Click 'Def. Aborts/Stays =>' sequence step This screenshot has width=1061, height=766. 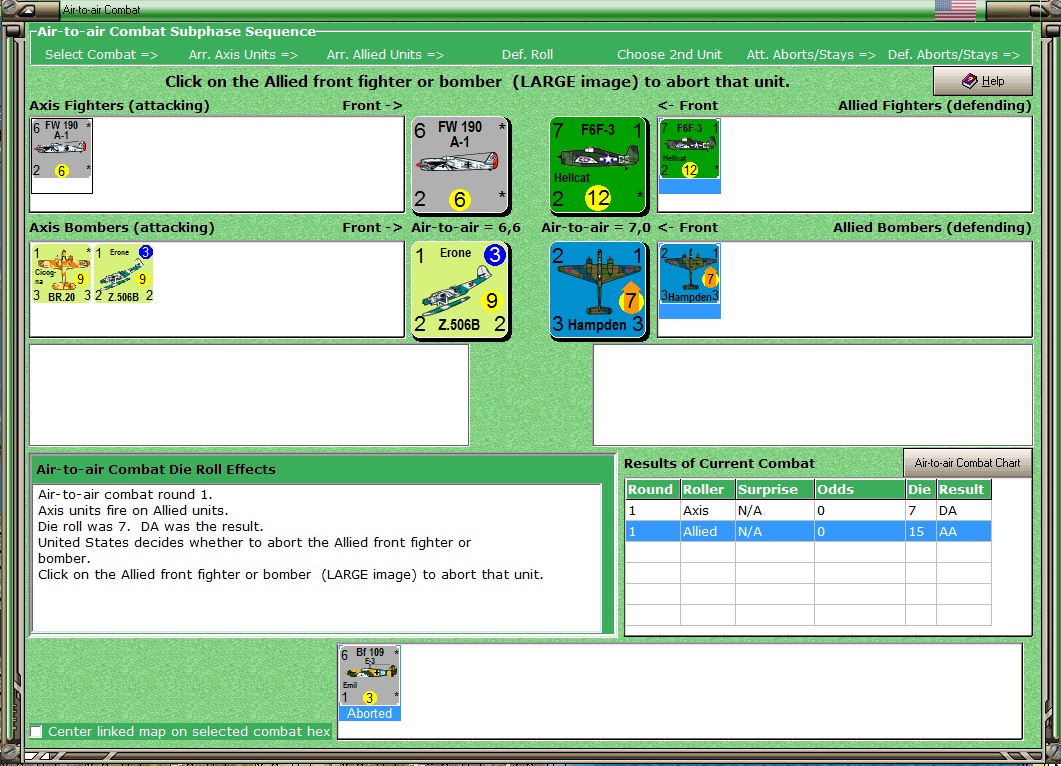(x=953, y=55)
